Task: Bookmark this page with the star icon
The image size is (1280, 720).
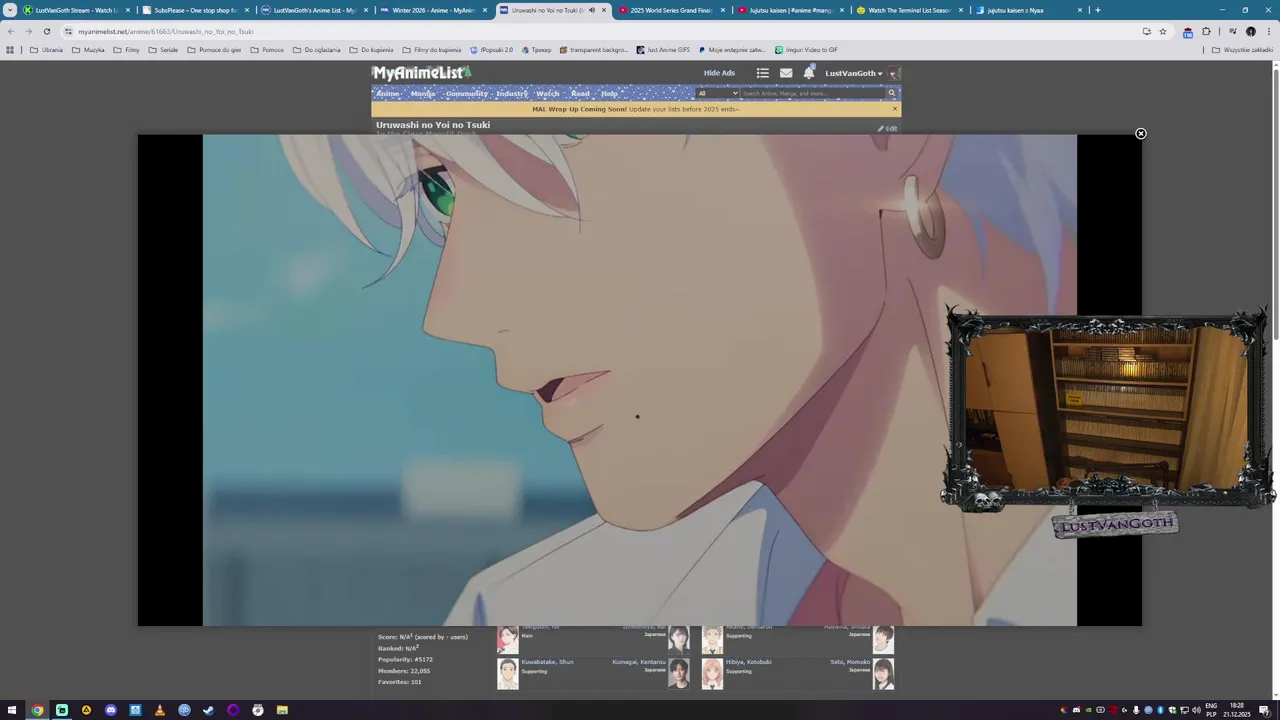Action: [1162, 31]
